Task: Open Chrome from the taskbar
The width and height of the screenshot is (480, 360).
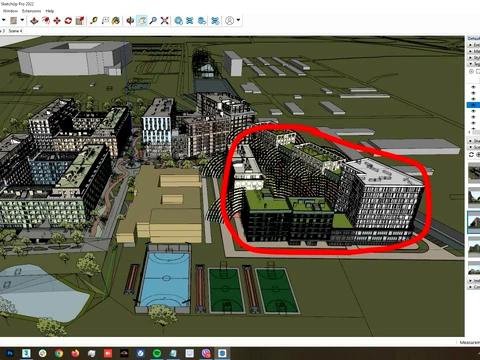Action: click(x=59, y=353)
